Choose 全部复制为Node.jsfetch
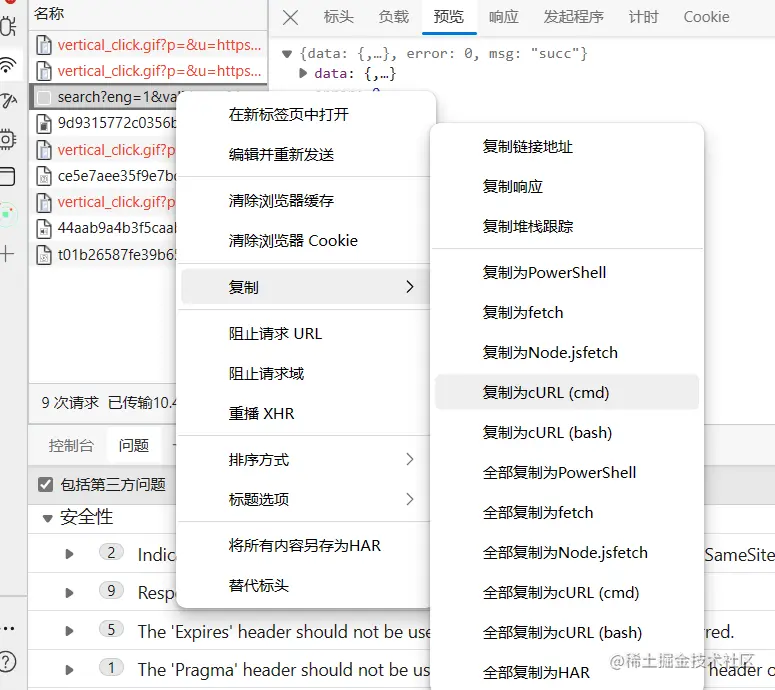The width and height of the screenshot is (775, 690). pos(567,553)
